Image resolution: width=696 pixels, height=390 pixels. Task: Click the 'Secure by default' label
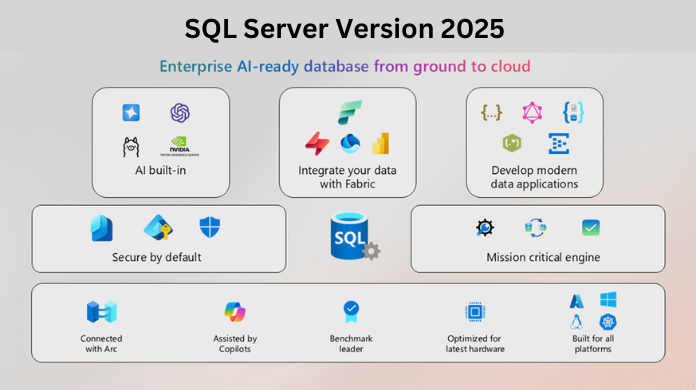click(157, 257)
